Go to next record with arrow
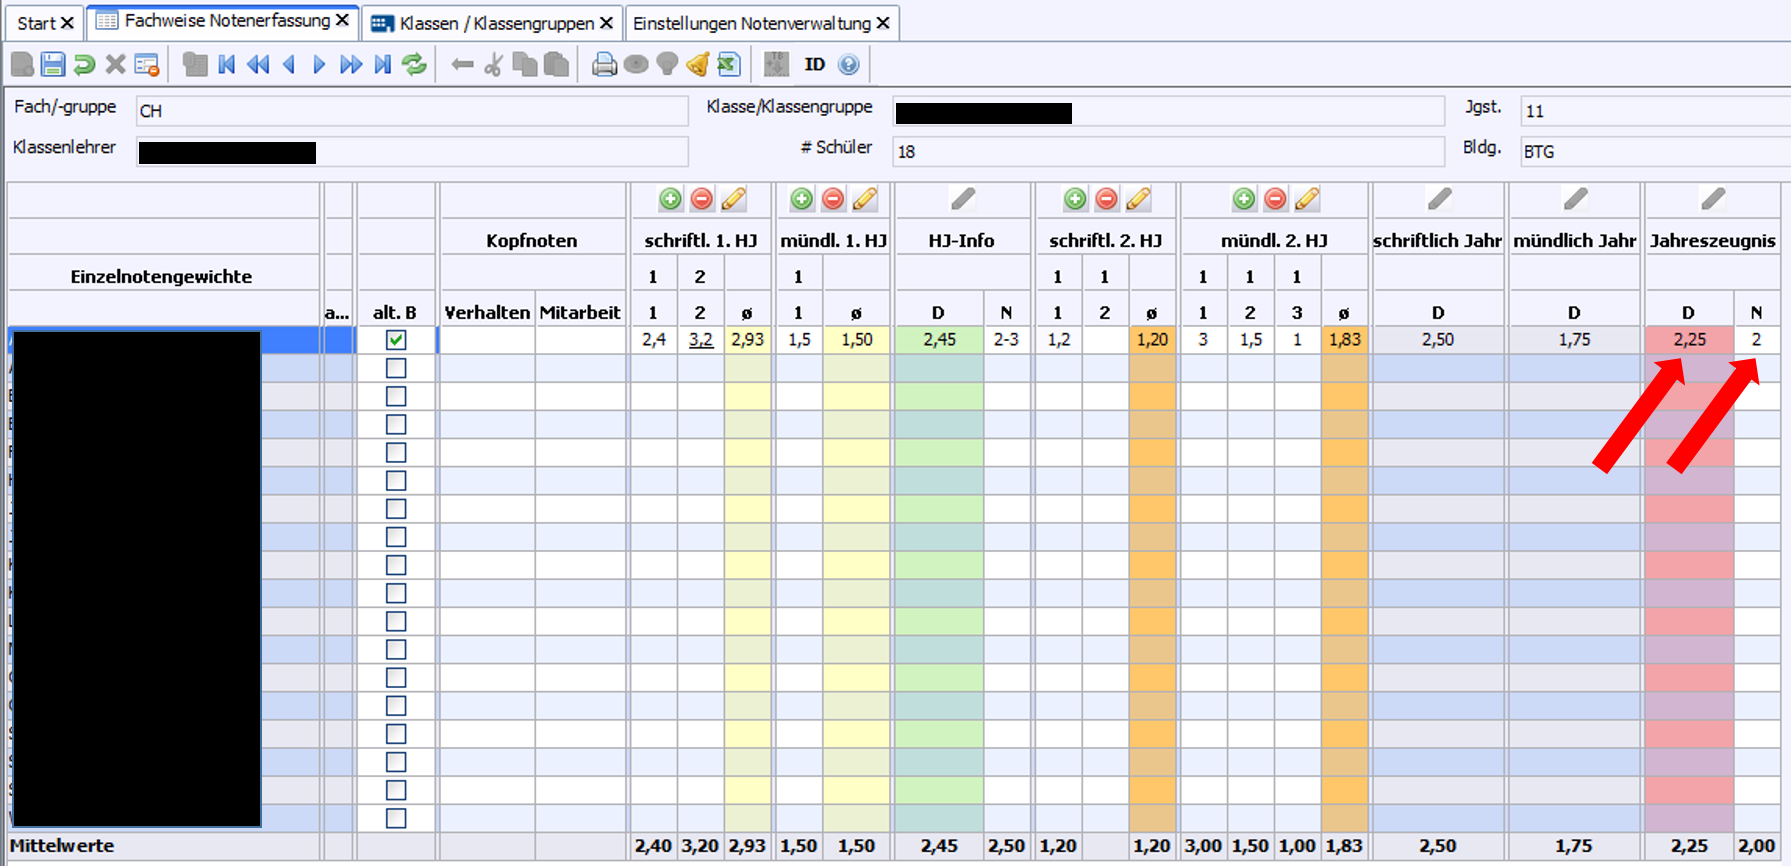This screenshot has width=1791, height=866. [x=319, y=65]
